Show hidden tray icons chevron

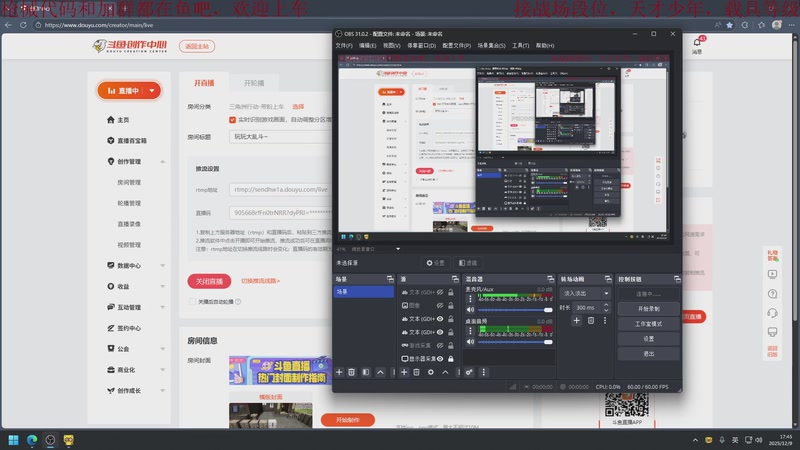coord(695,440)
